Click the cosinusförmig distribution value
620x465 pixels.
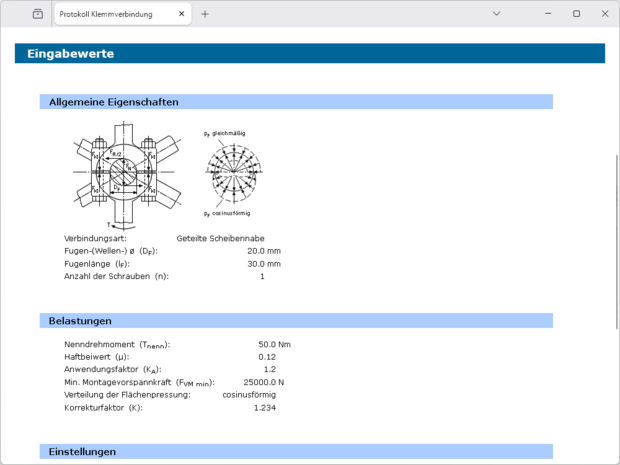click(249, 395)
